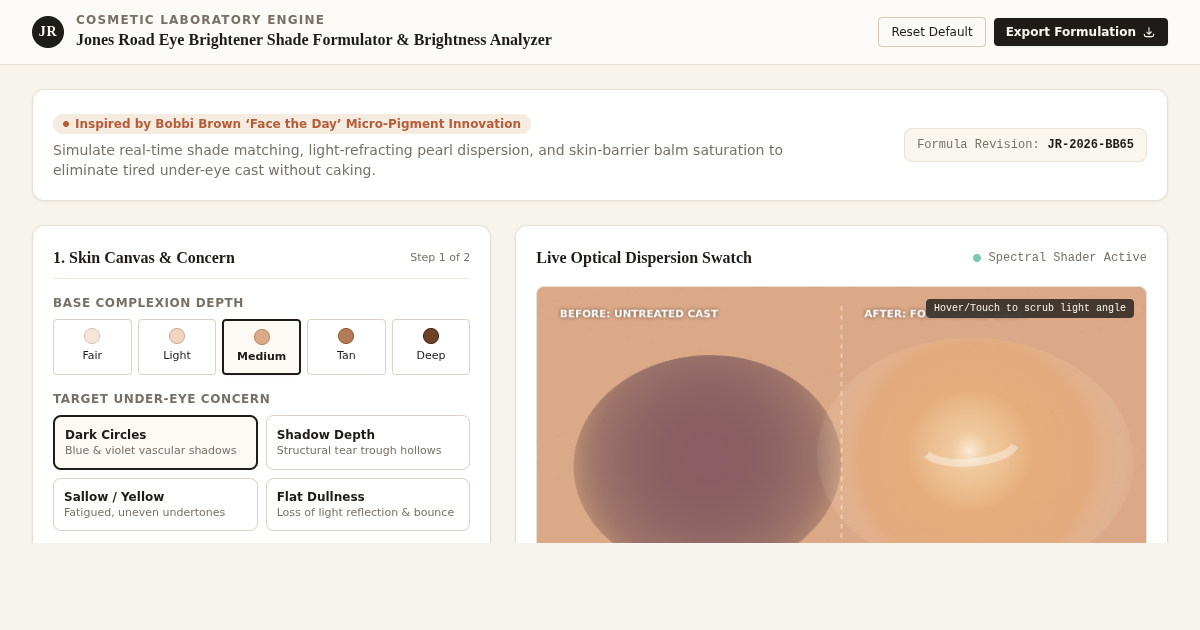Click the 'Hover/Touch to scrub light angle' tooltip
This screenshot has height=630, width=1200.
1030,308
